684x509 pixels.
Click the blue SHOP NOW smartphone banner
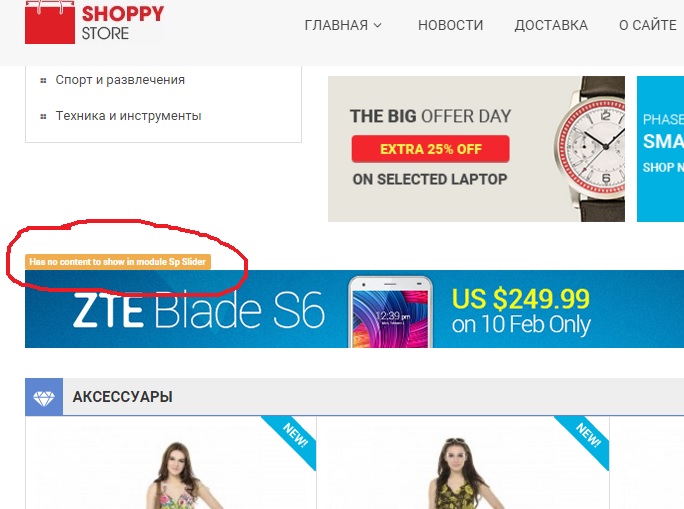pos(660,149)
